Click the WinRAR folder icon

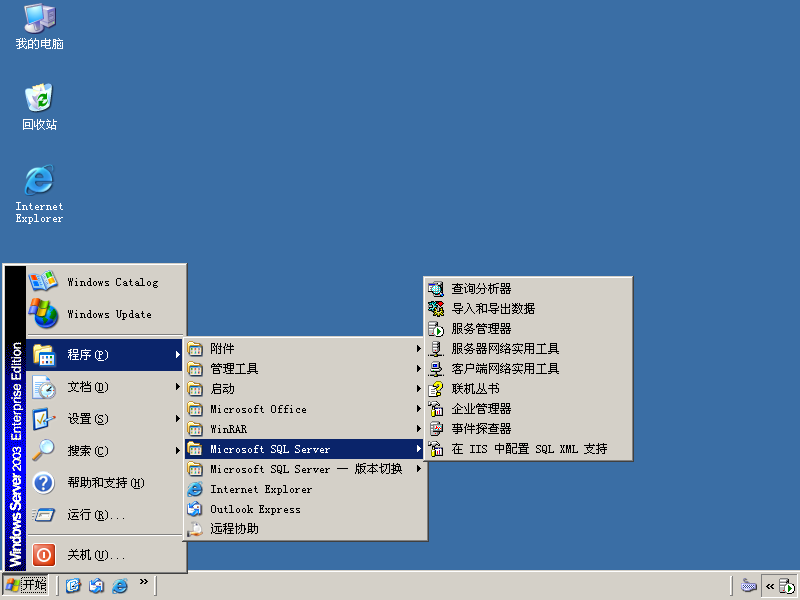[195, 429]
